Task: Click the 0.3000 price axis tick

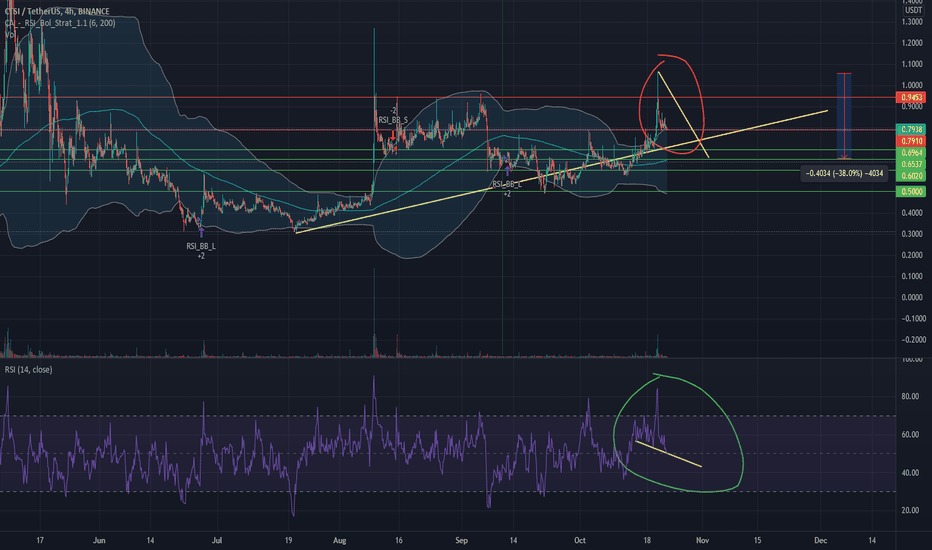Action: click(912, 234)
